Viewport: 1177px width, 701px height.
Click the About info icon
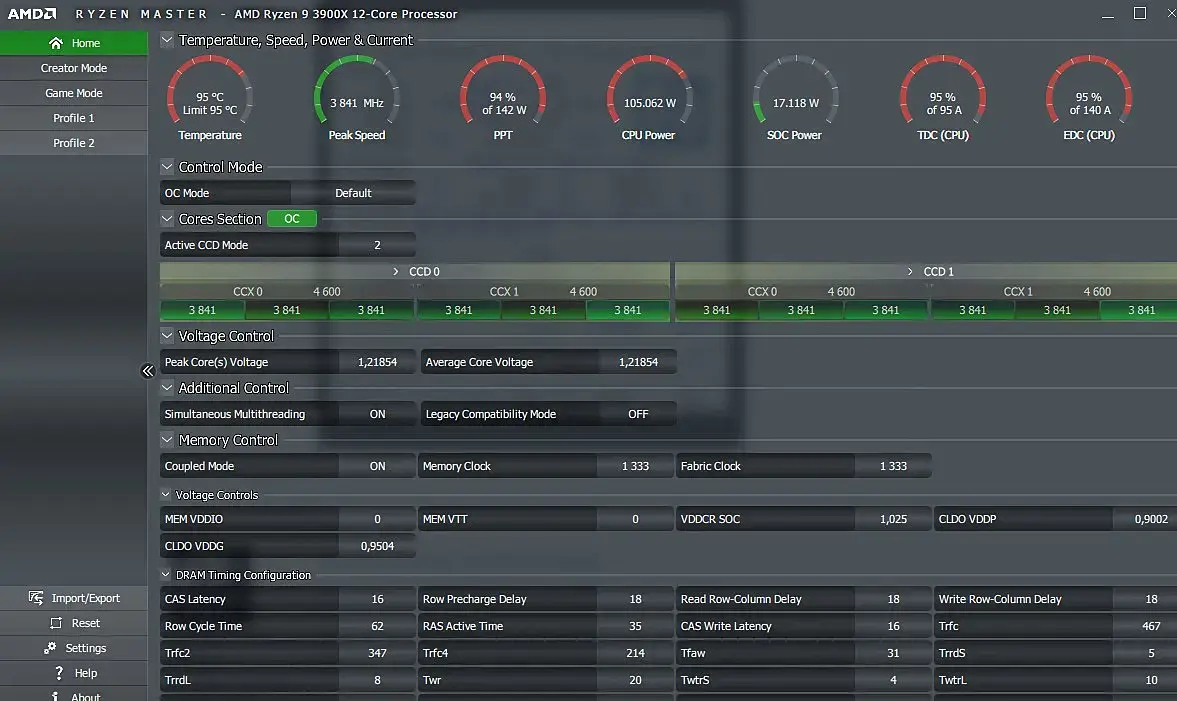55,696
